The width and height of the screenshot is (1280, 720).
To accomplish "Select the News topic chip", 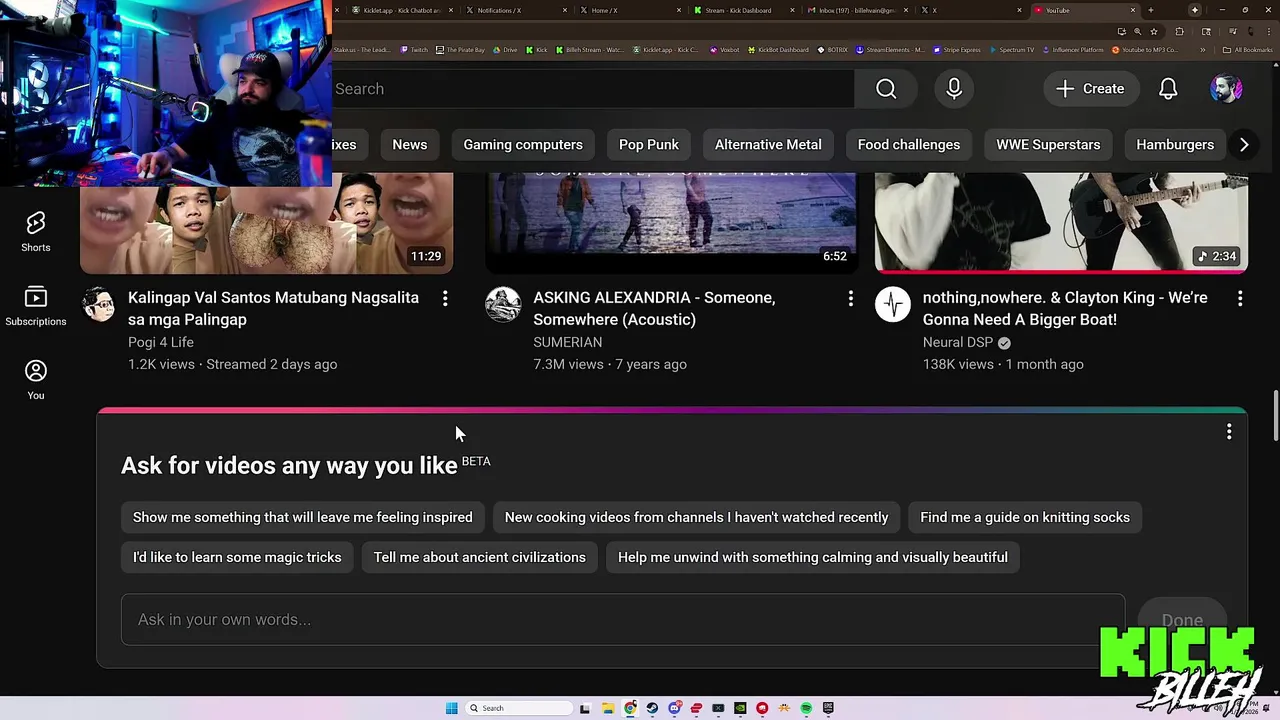I will pyautogui.click(x=410, y=145).
